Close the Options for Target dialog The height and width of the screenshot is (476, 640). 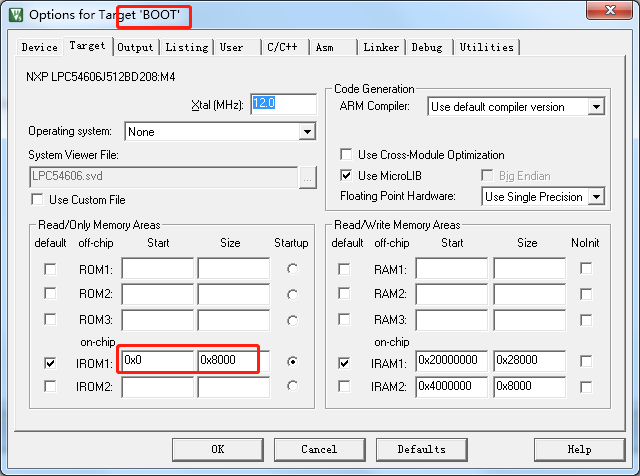coord(609,10)
